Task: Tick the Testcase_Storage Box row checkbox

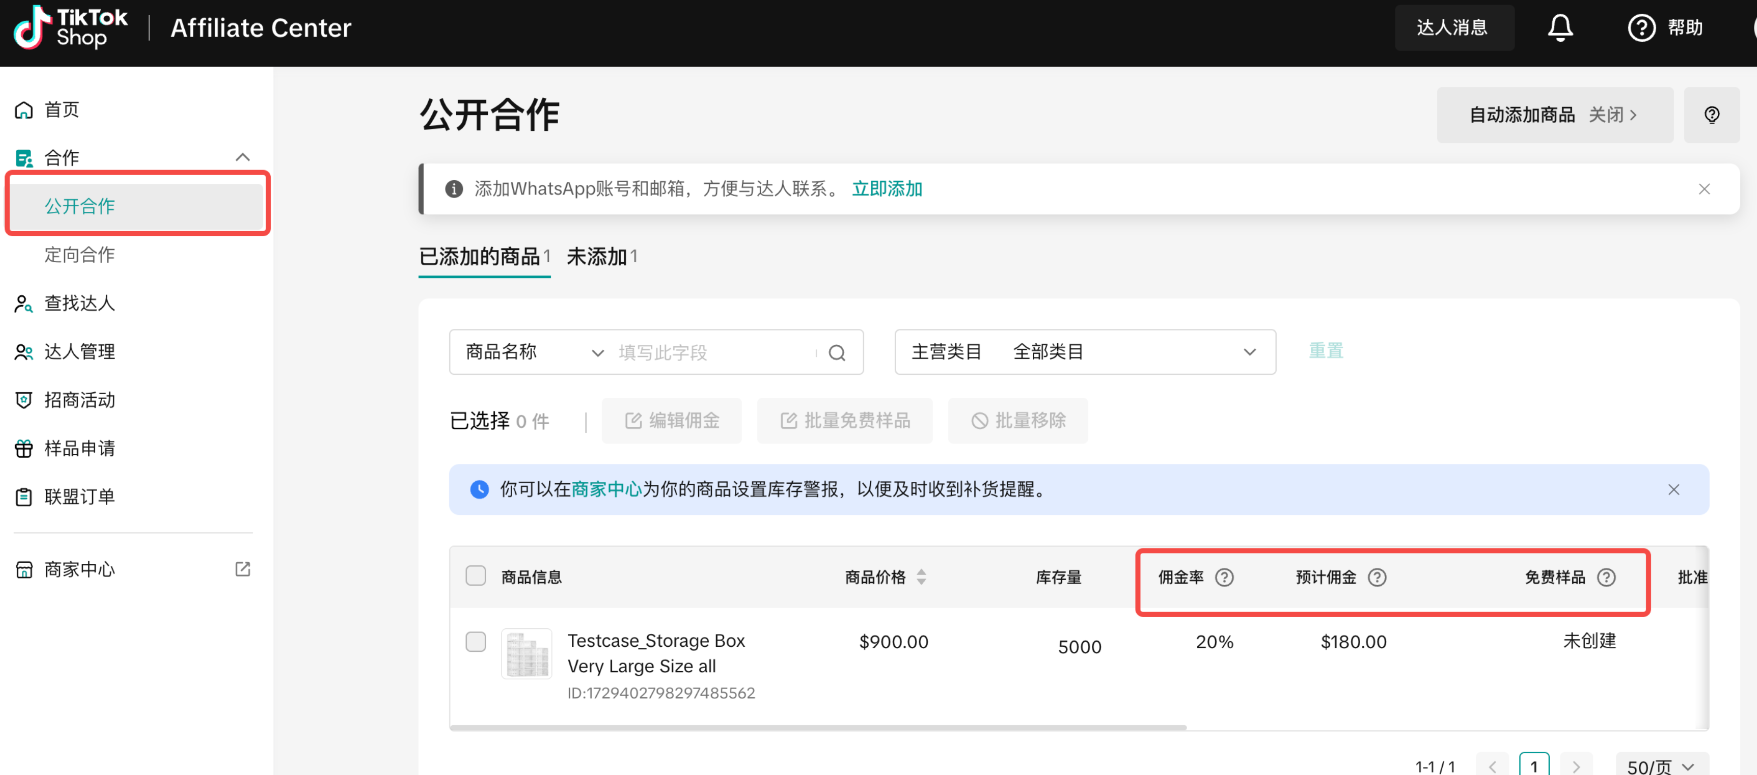Action: (476, 642)
